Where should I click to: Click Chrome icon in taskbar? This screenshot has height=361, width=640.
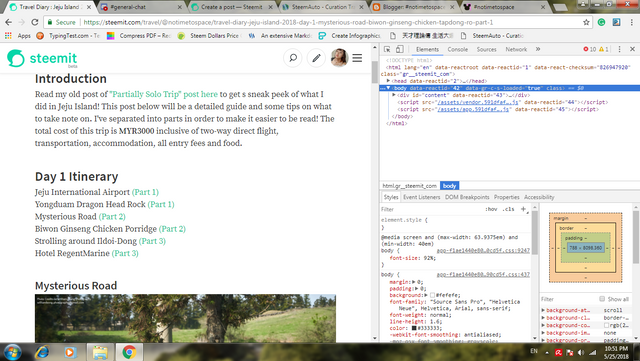click(x=129, y=352)
